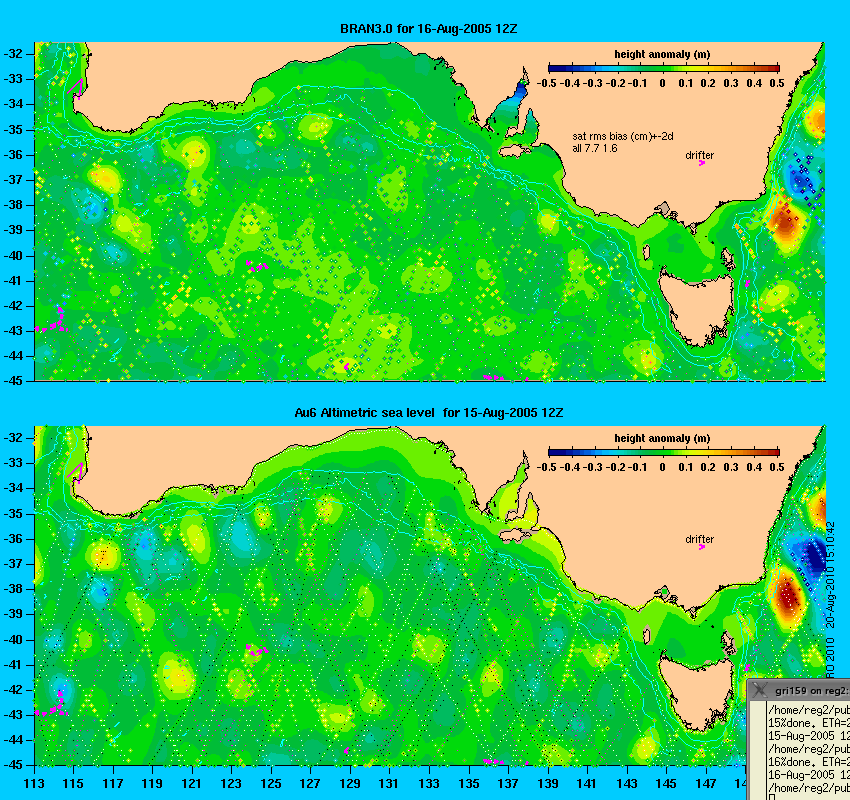Click the "0" tick of the BRAN3.0 colorbar

point(662,83)
